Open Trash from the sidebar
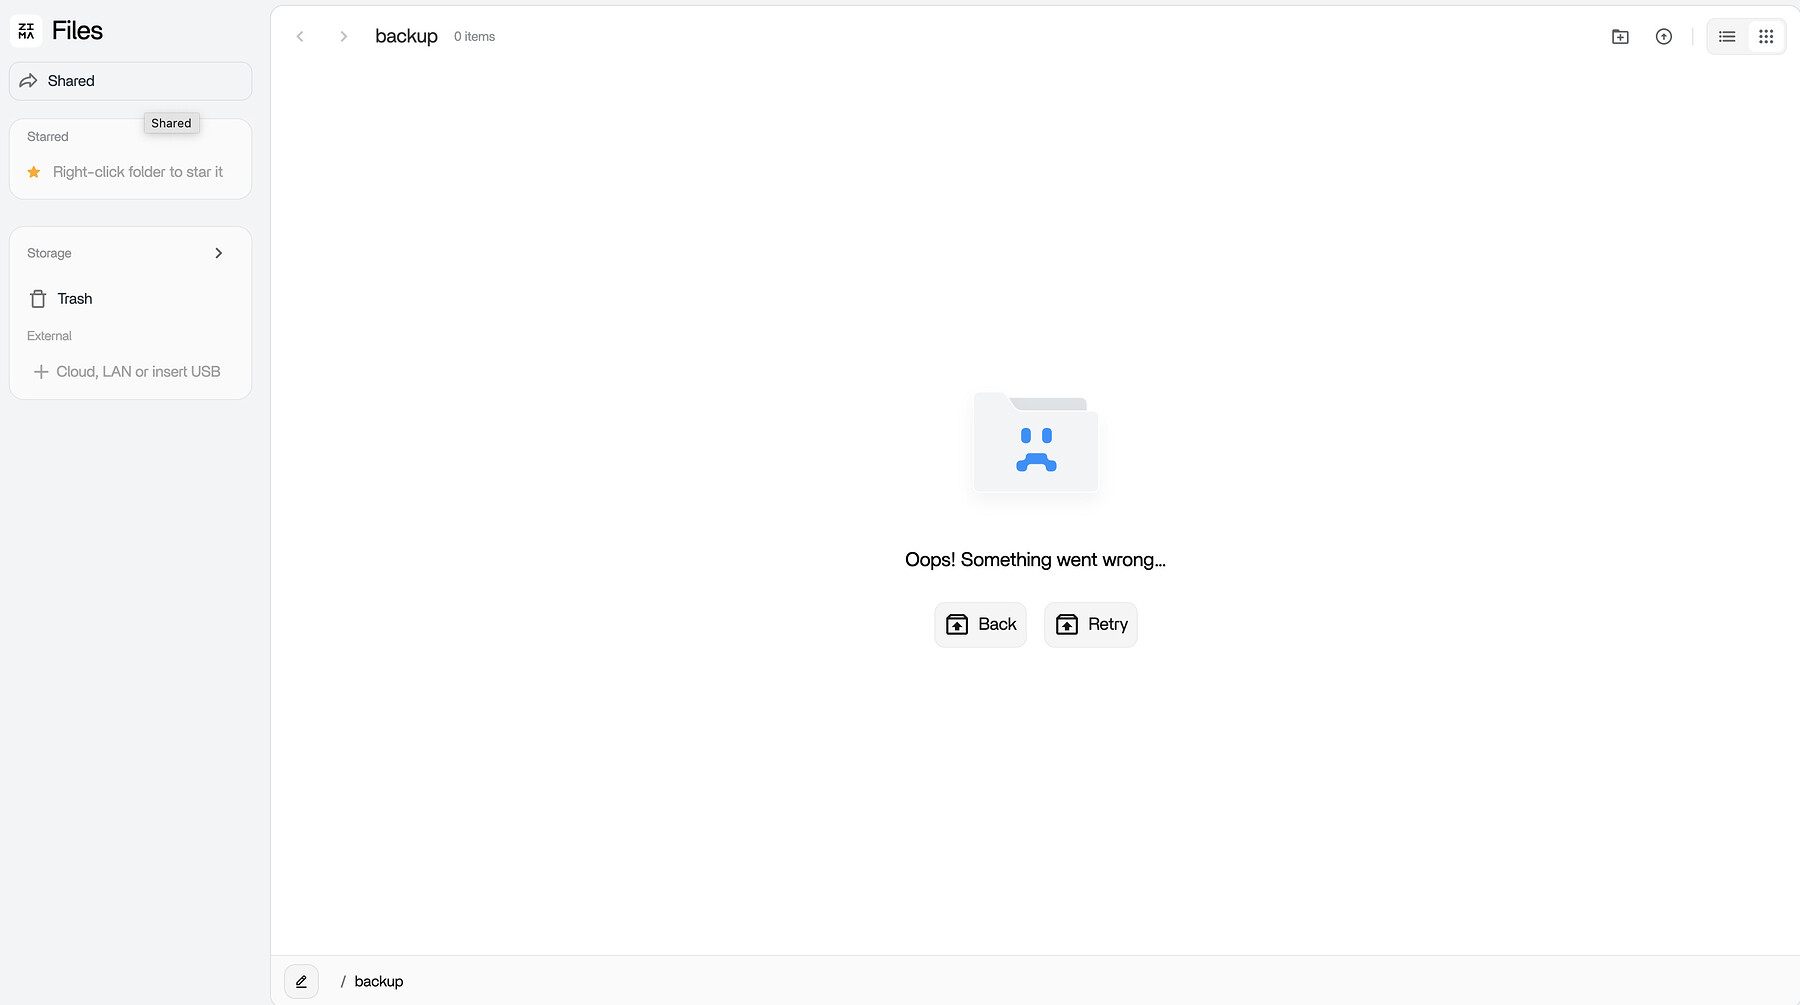 (x=74, y=298)
